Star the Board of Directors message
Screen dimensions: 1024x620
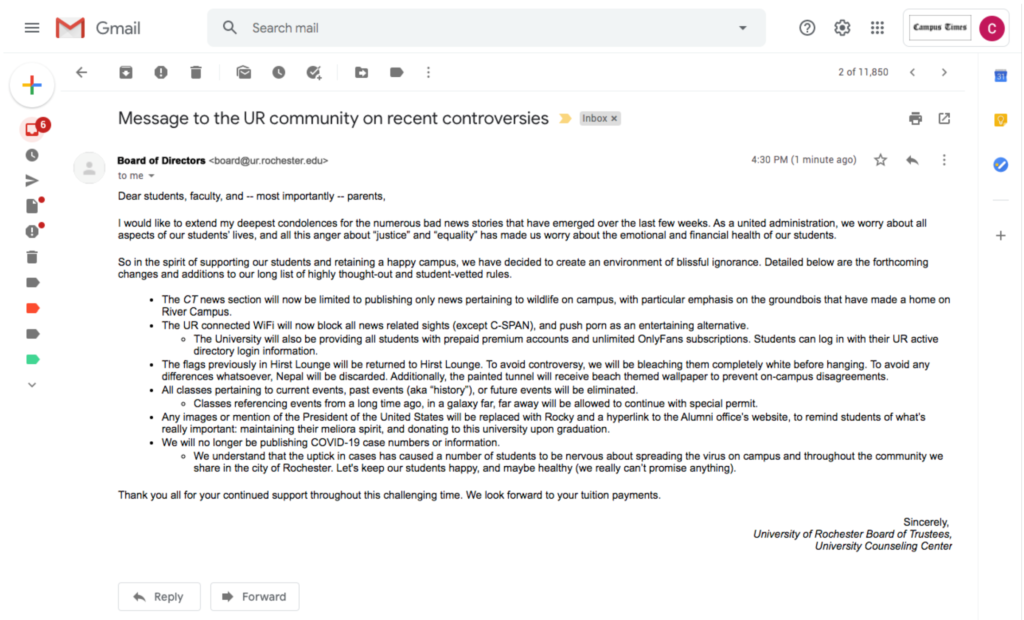click(880, 158)
